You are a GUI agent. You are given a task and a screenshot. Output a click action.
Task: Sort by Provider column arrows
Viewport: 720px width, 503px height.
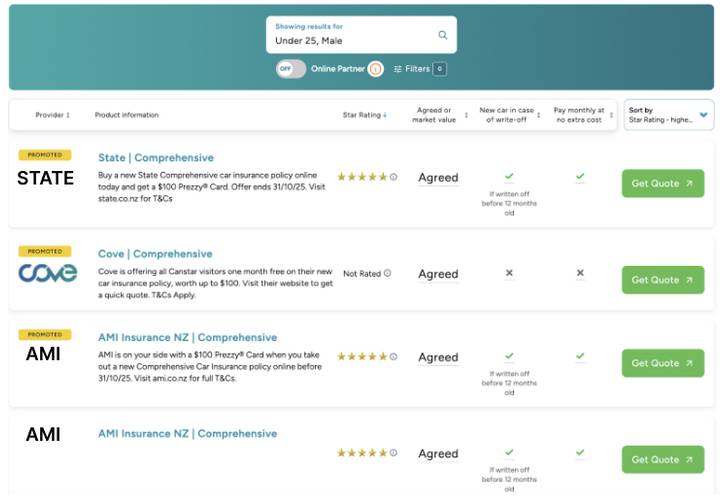tap(68, 115)
